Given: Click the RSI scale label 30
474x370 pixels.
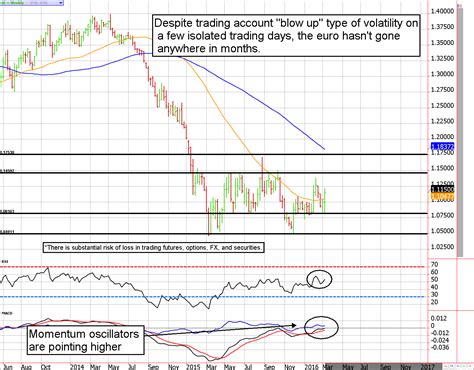Looking at the screenshot, I should pyautogui.click(x=434, y=294).
